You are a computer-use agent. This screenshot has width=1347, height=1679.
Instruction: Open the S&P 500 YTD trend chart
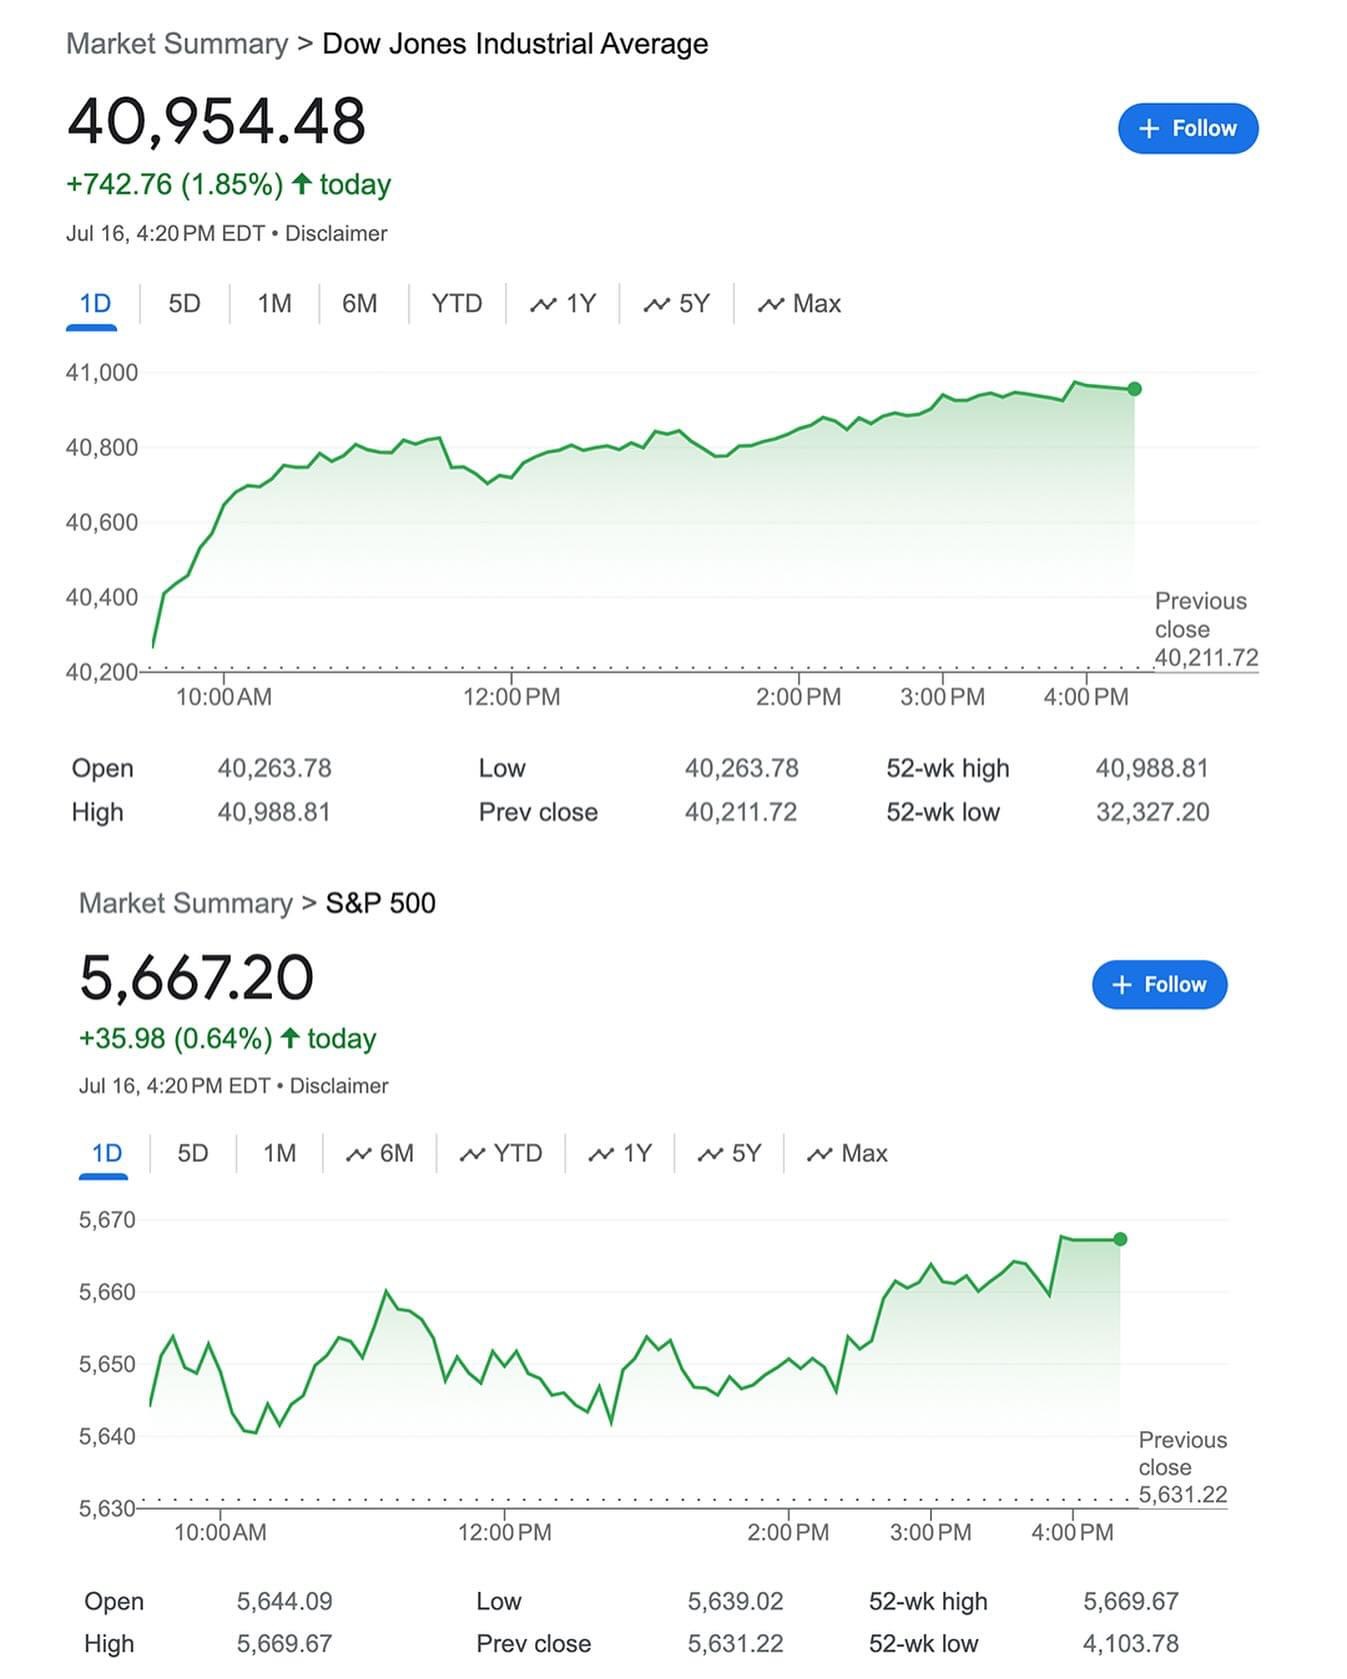(x=501, y=1153)
